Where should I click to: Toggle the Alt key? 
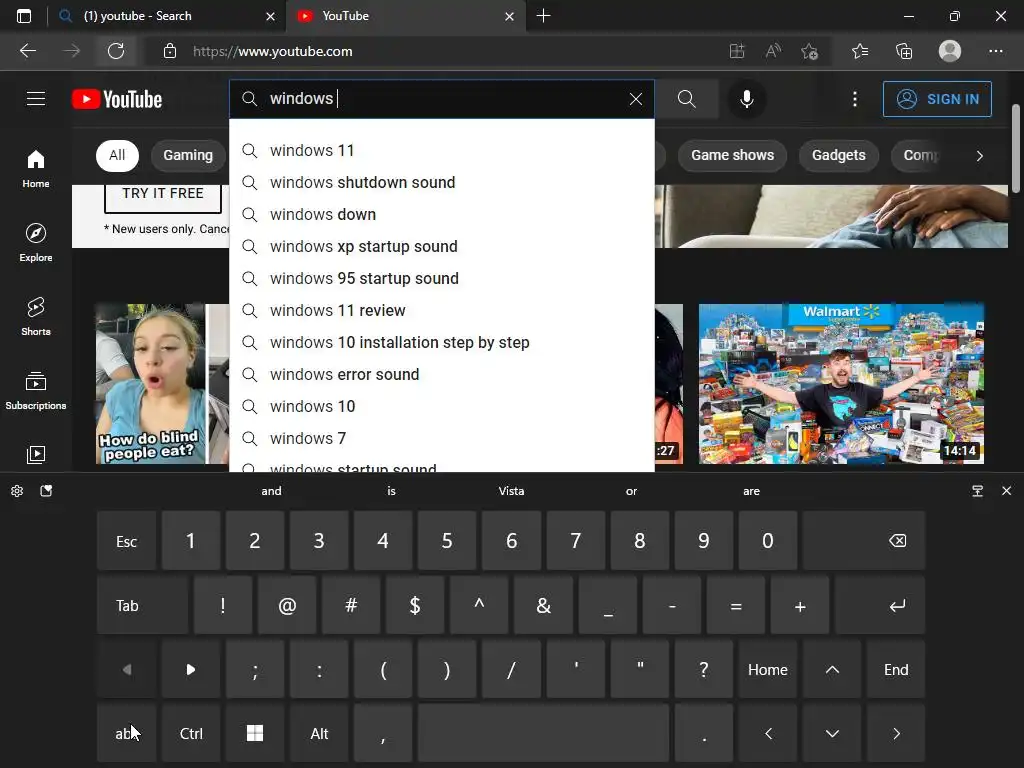(319, 733)
